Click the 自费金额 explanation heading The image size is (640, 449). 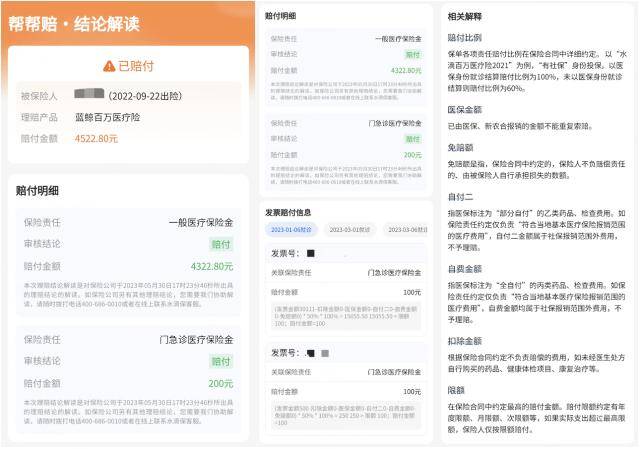(463, 269)
